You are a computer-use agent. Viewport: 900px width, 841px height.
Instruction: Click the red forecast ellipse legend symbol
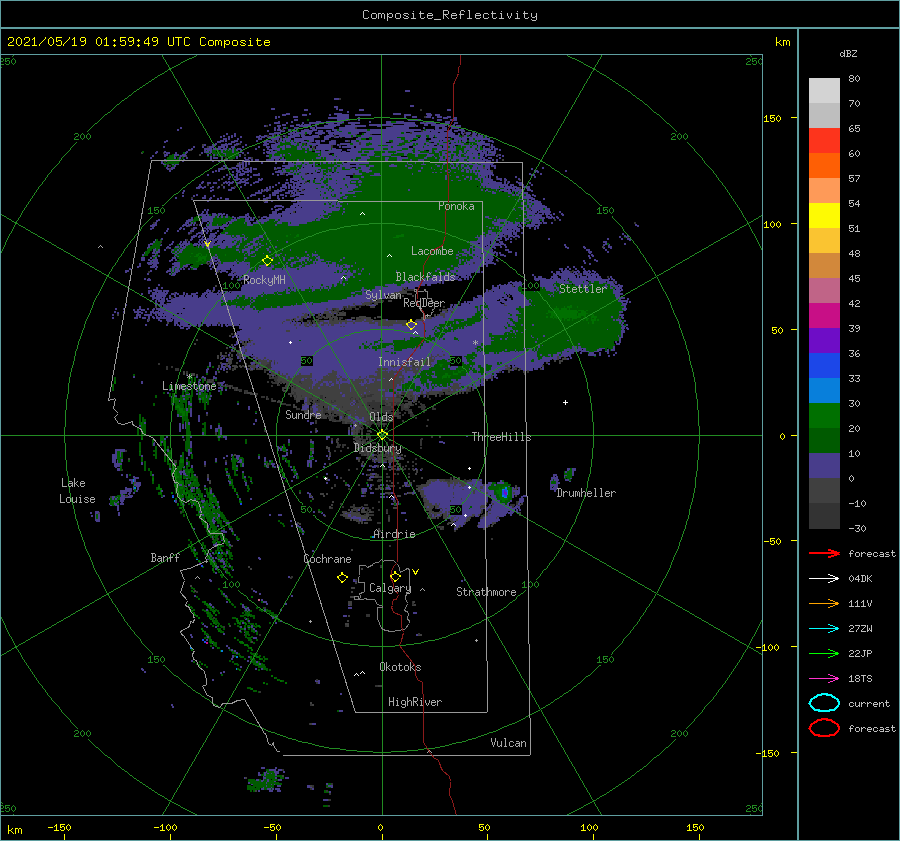[x=824, y=728]
